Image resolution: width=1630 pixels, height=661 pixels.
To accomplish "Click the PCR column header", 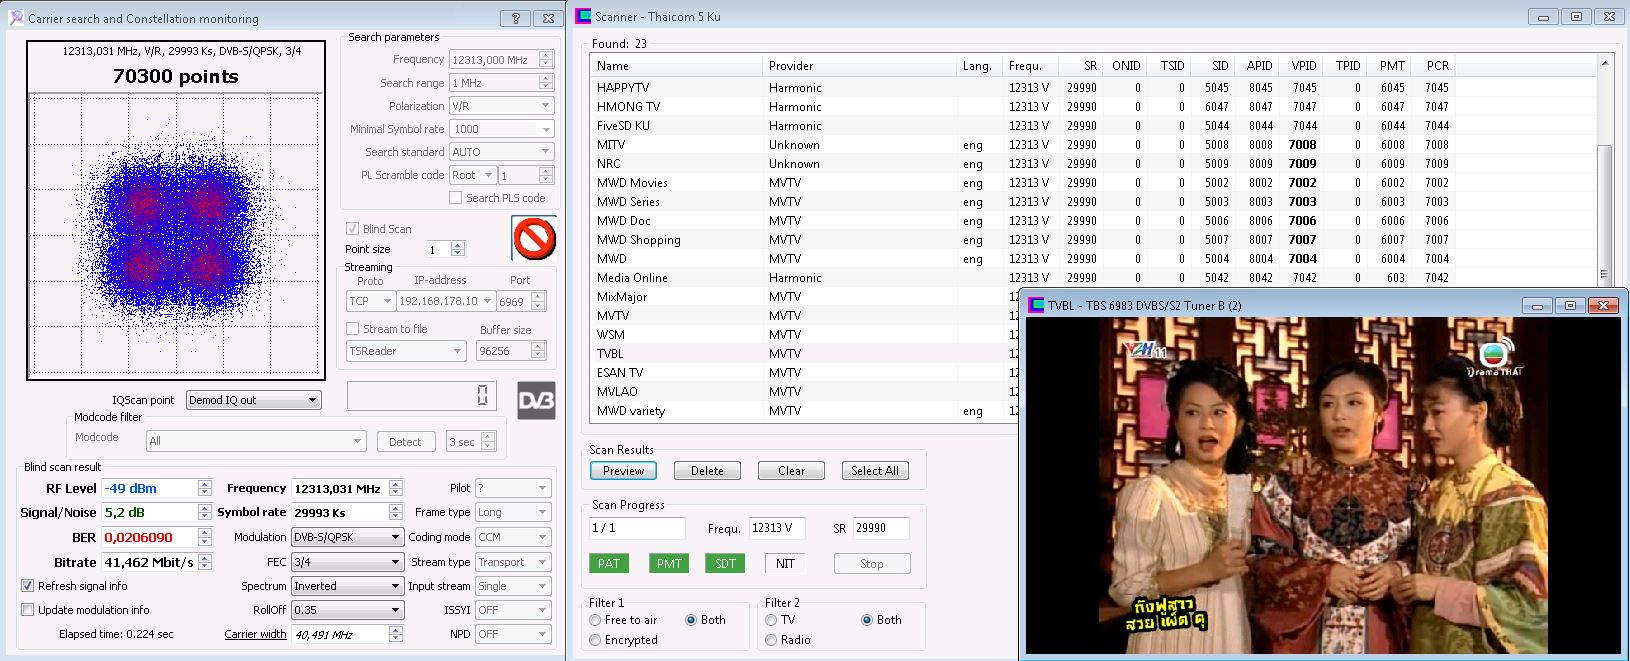I will [x=1433, y=66].
